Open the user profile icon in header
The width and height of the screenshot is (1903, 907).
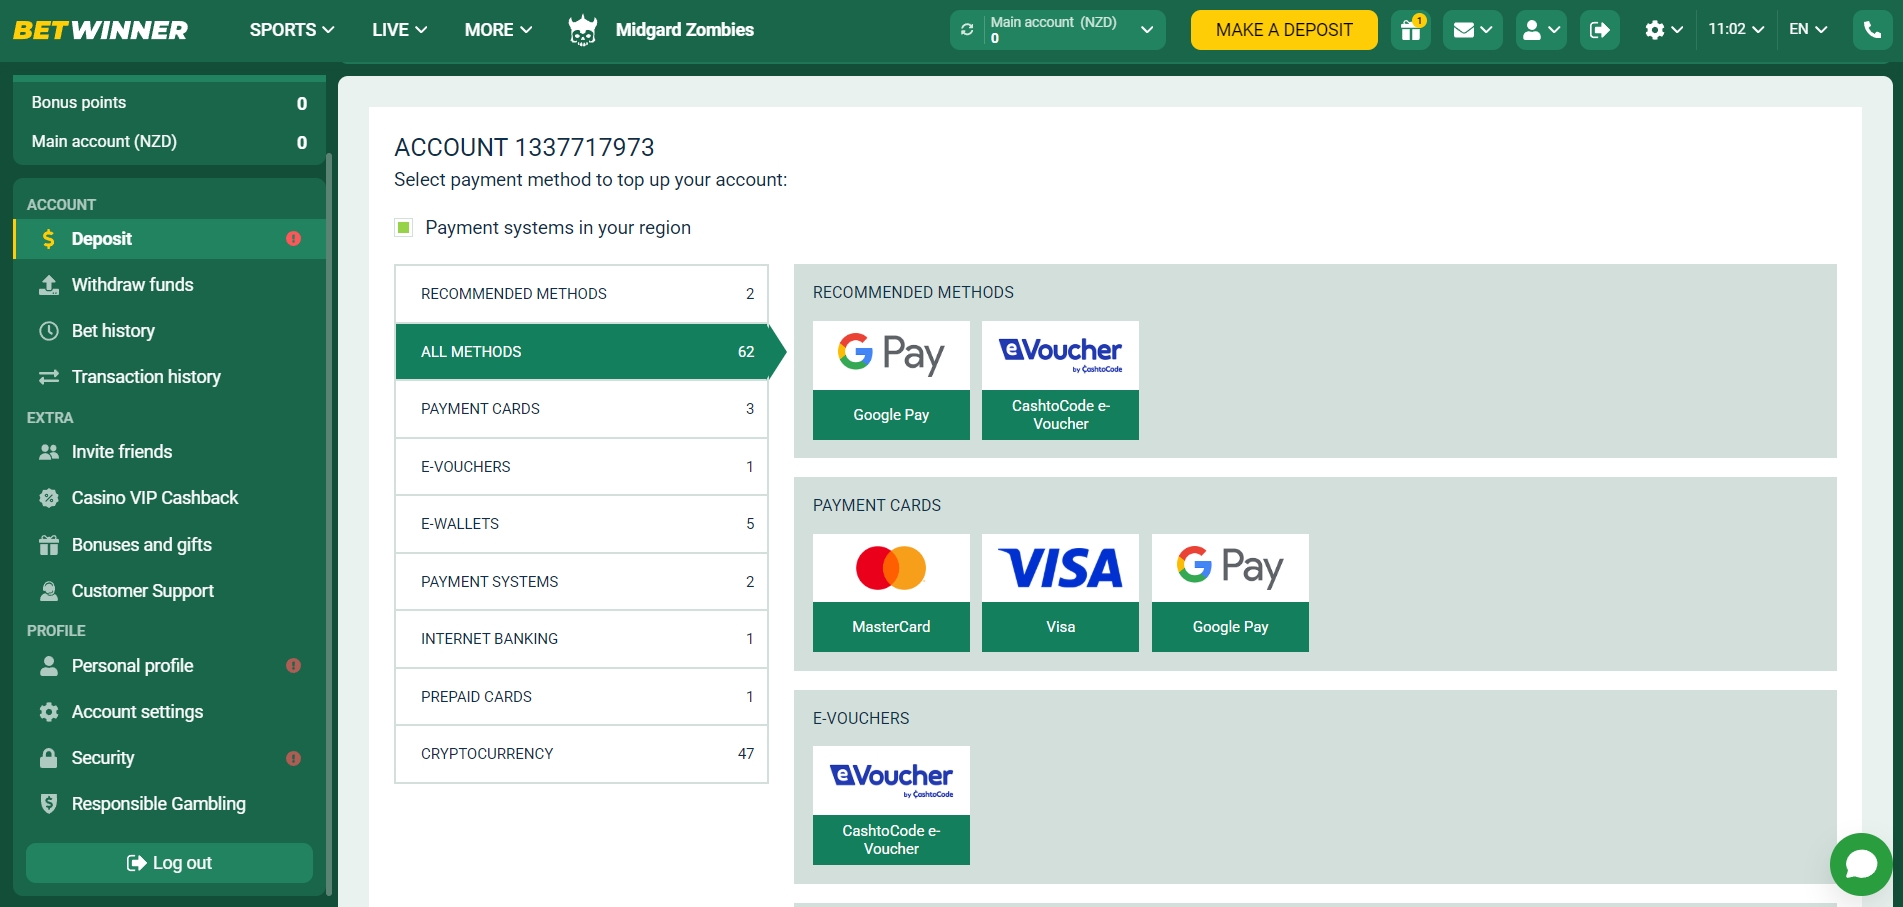tap(1541, 30)
